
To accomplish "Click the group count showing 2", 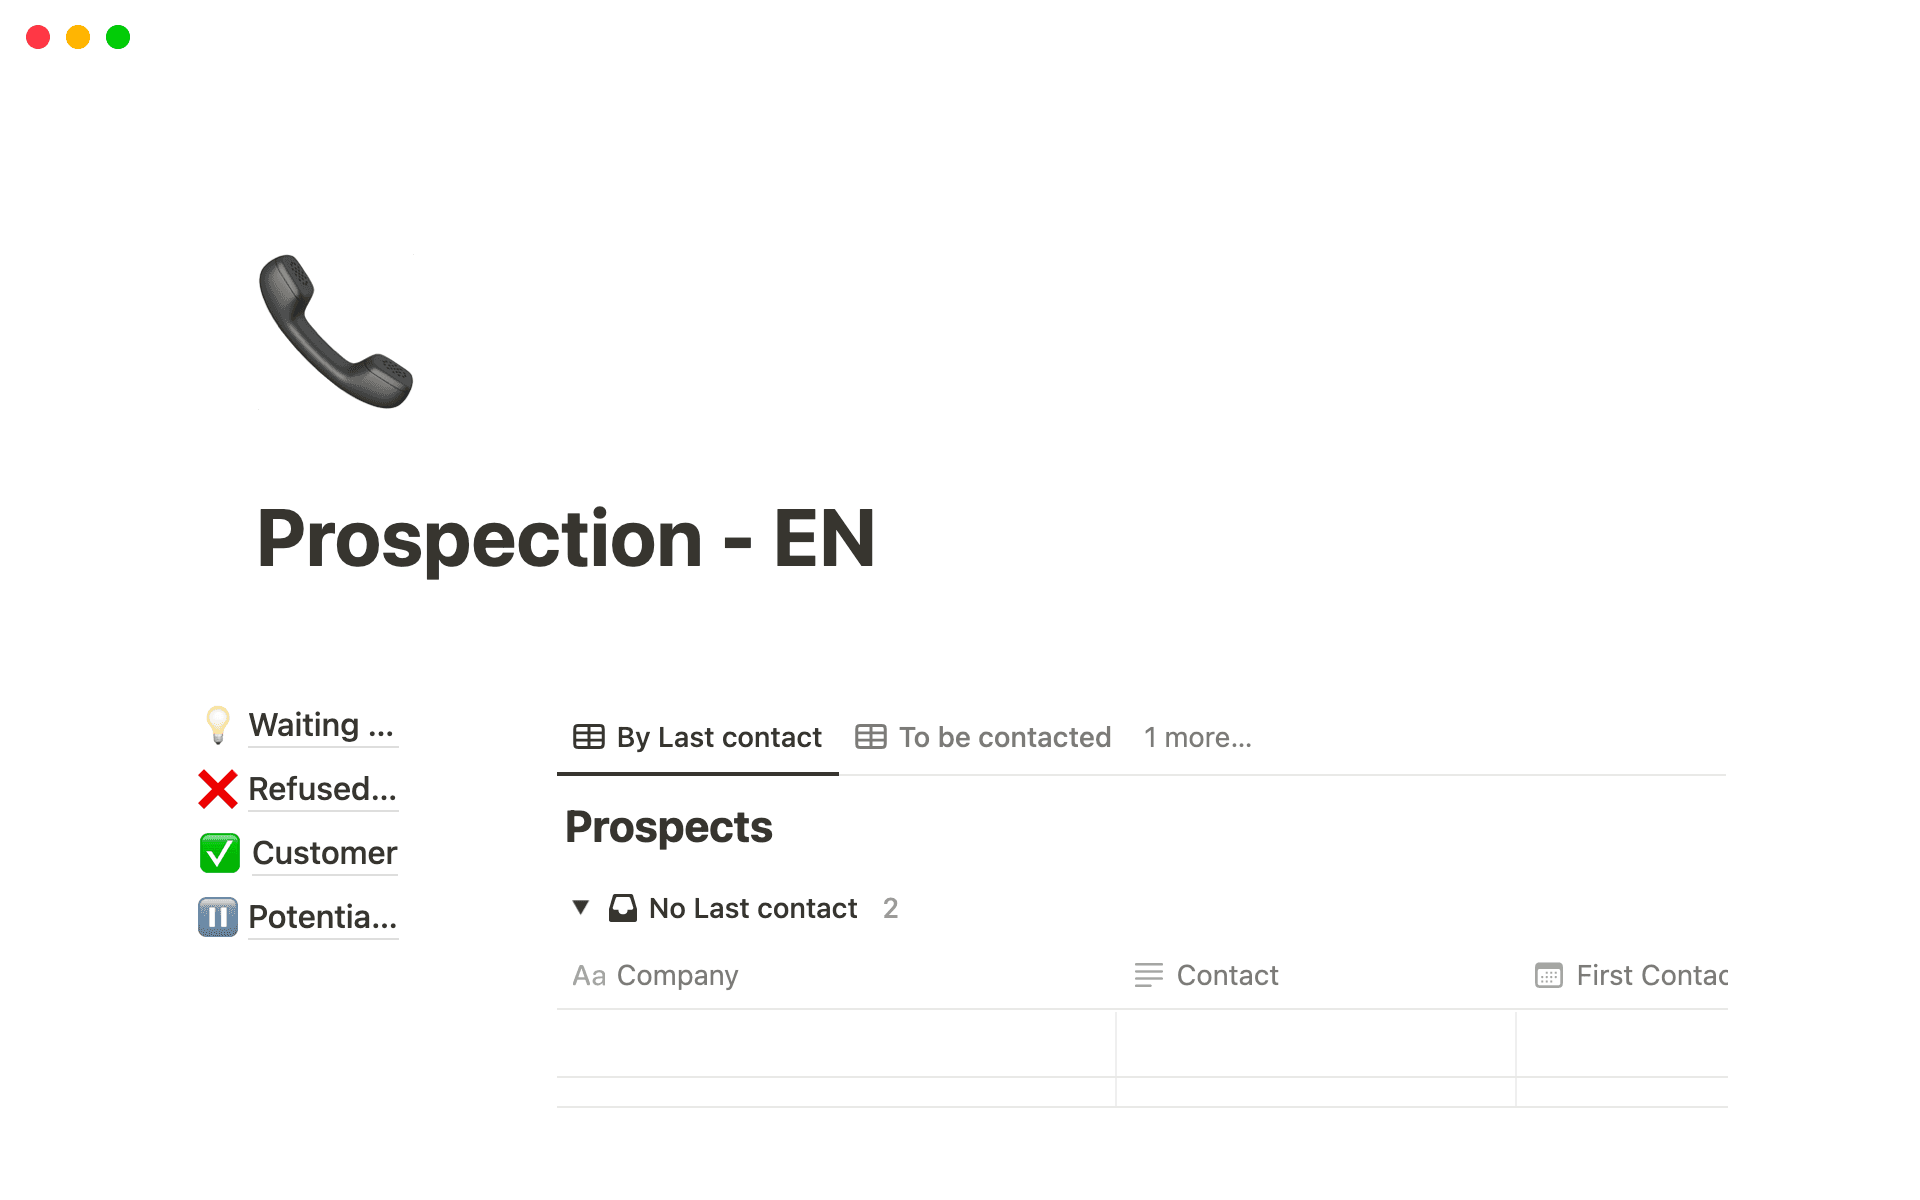I will tap(890, 908).
